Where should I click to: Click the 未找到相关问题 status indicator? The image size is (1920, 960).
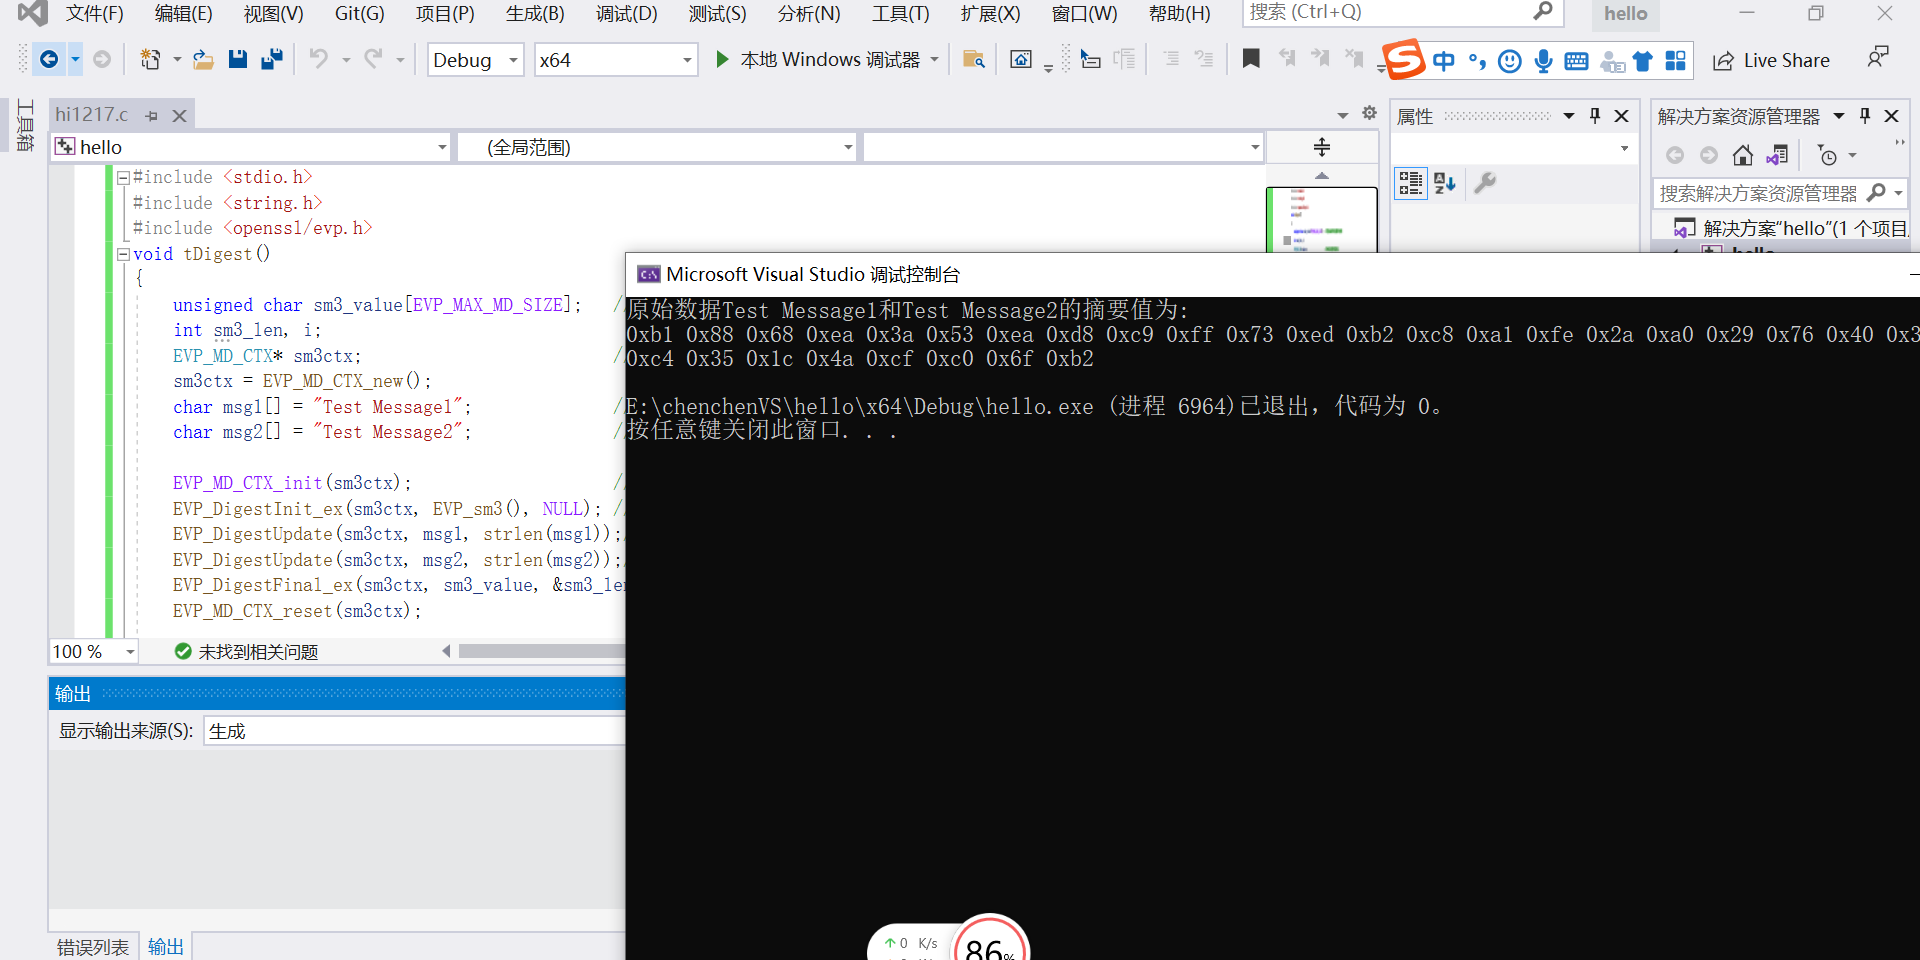[x=246, y=651]
